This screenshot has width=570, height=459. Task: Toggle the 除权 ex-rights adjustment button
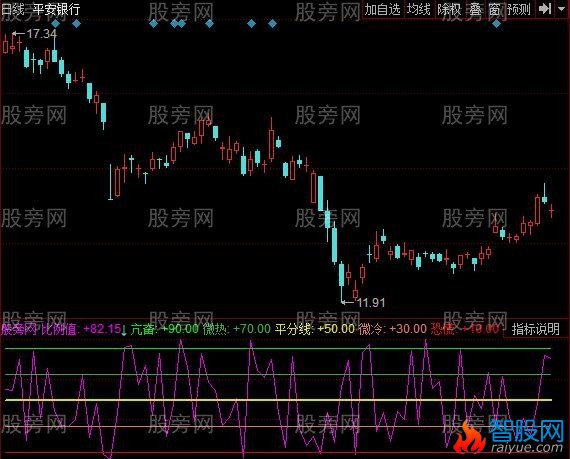tap(449, 9)
